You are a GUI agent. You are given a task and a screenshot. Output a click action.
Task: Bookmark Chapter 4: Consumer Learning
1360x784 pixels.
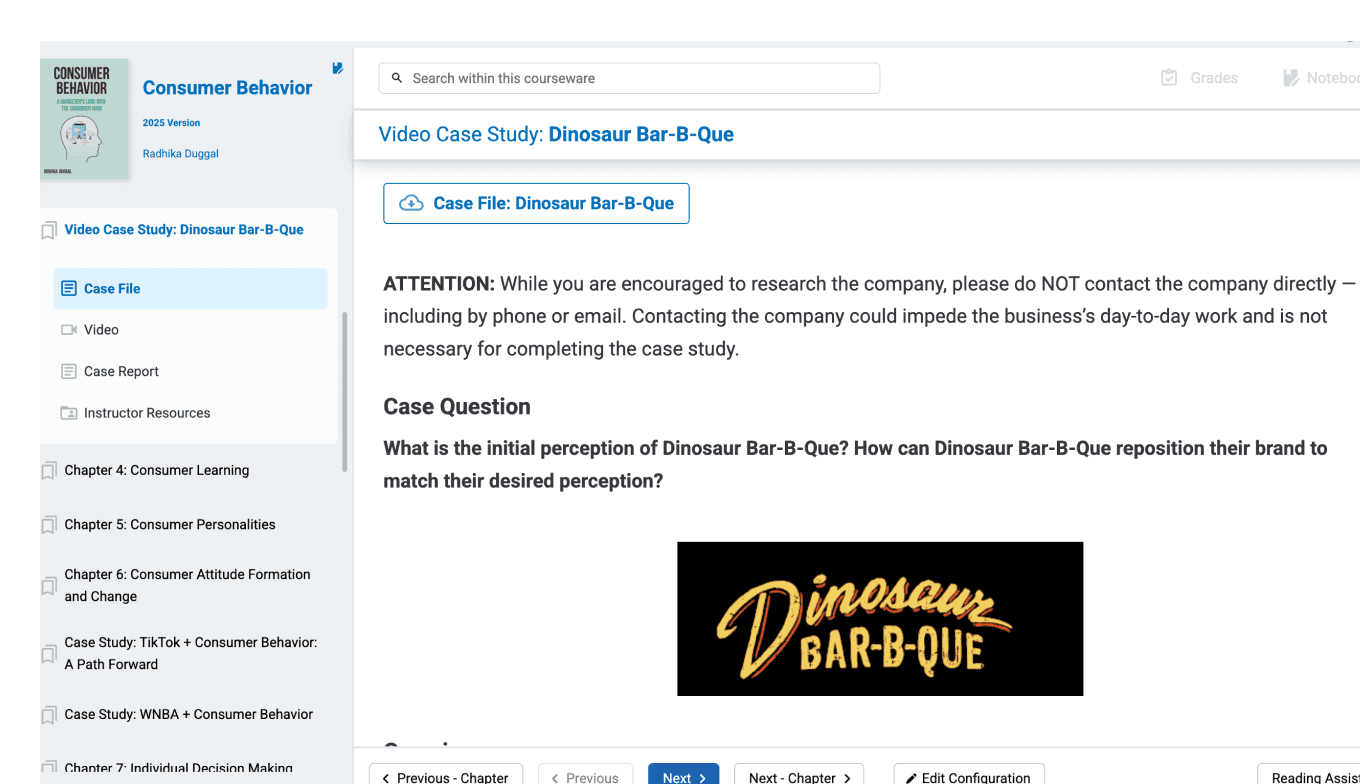pos(49,471)
